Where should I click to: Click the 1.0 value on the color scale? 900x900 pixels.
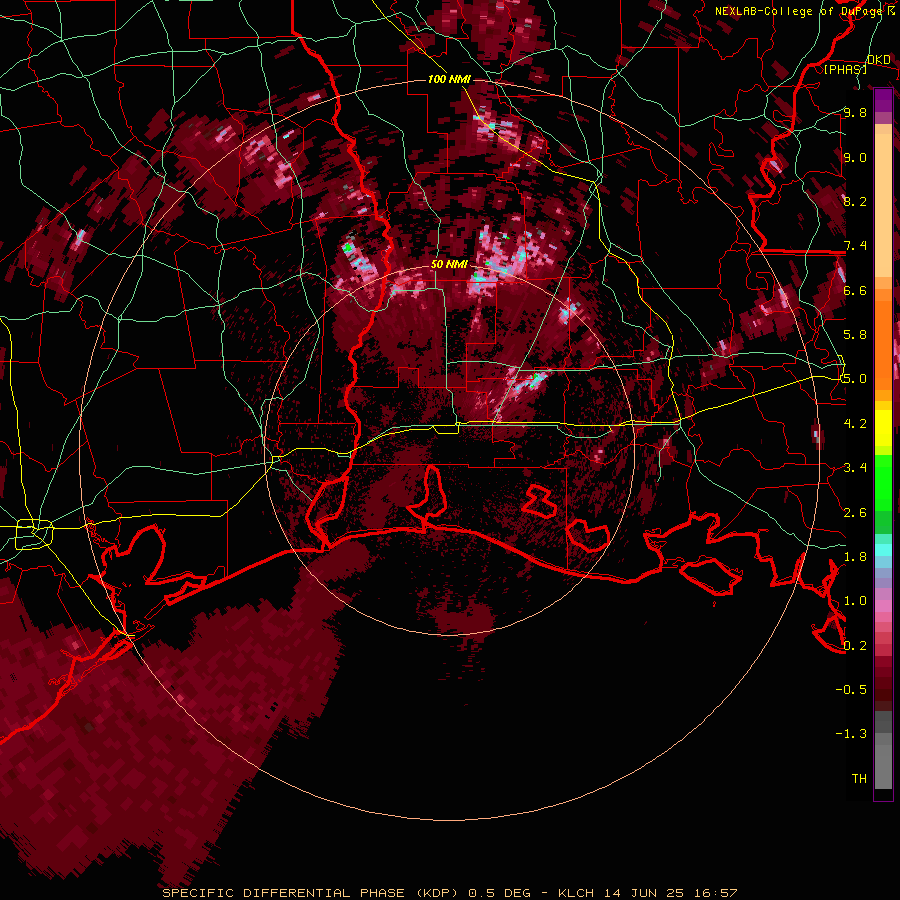855,602
